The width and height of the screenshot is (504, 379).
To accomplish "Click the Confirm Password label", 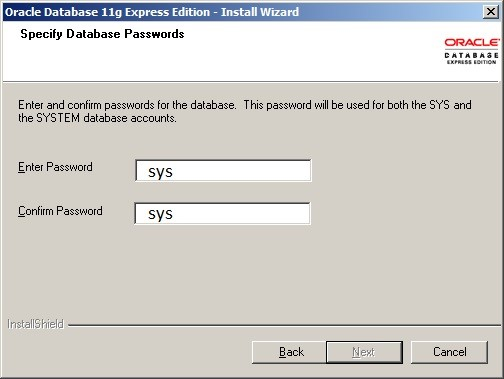I will click(x=60, y=211).
